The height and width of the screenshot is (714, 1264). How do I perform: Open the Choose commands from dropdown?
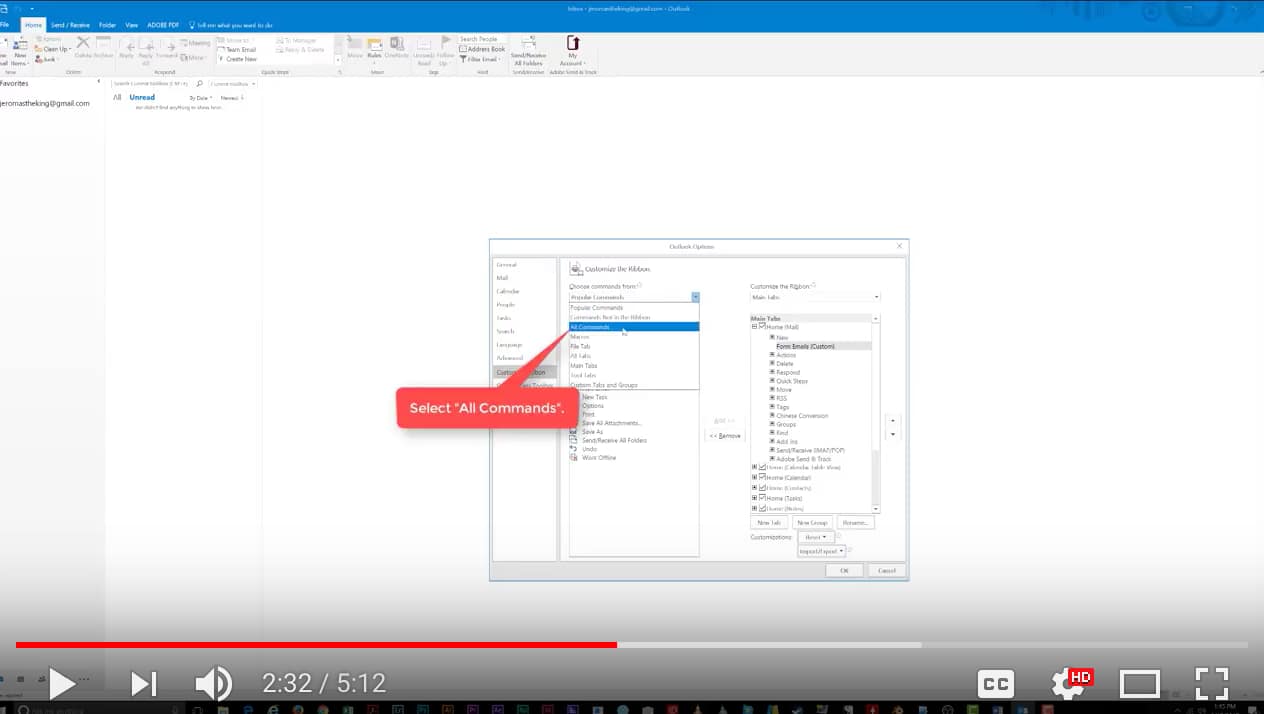tap(695, 296)
